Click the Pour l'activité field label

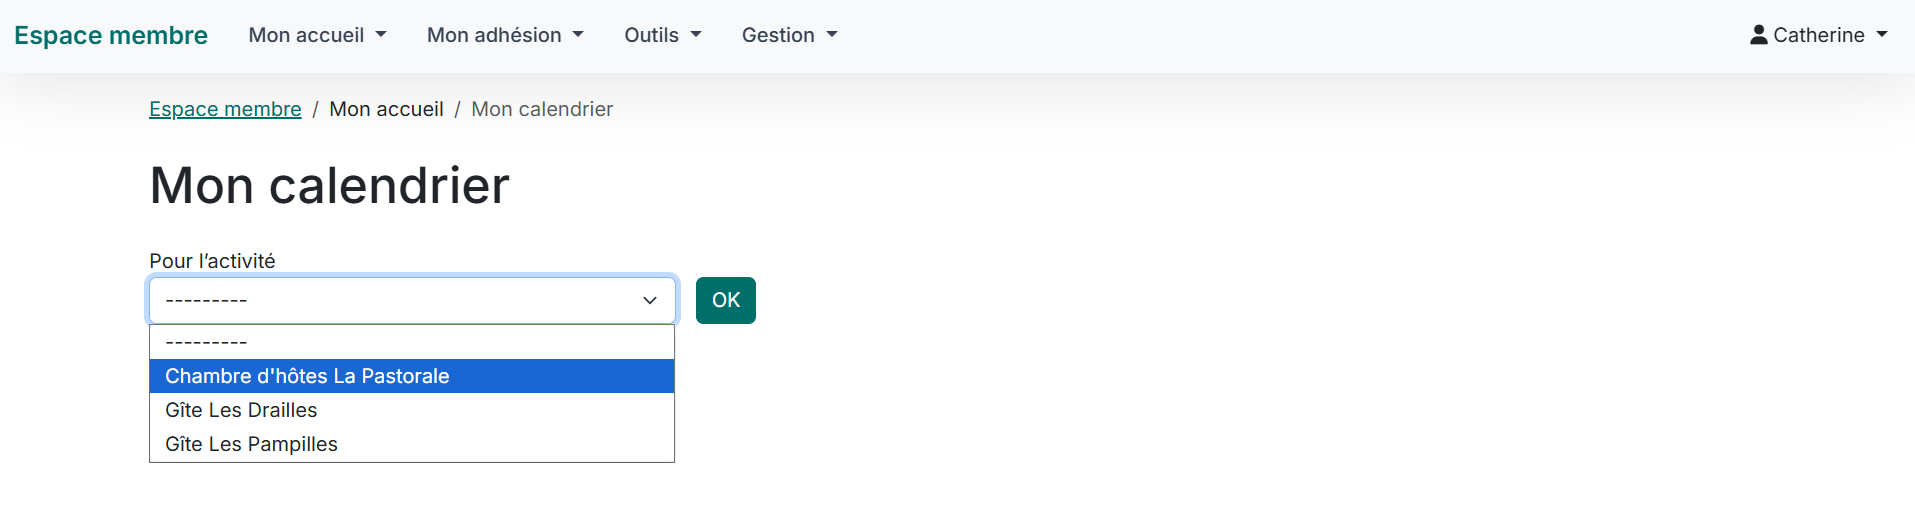[212, 261]
